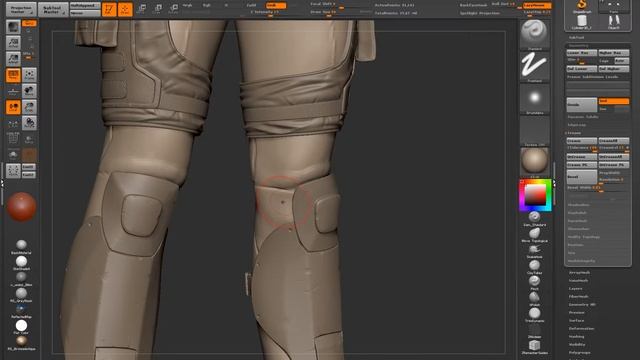Activate the Move transform mode icon

(x=141, y=9)
